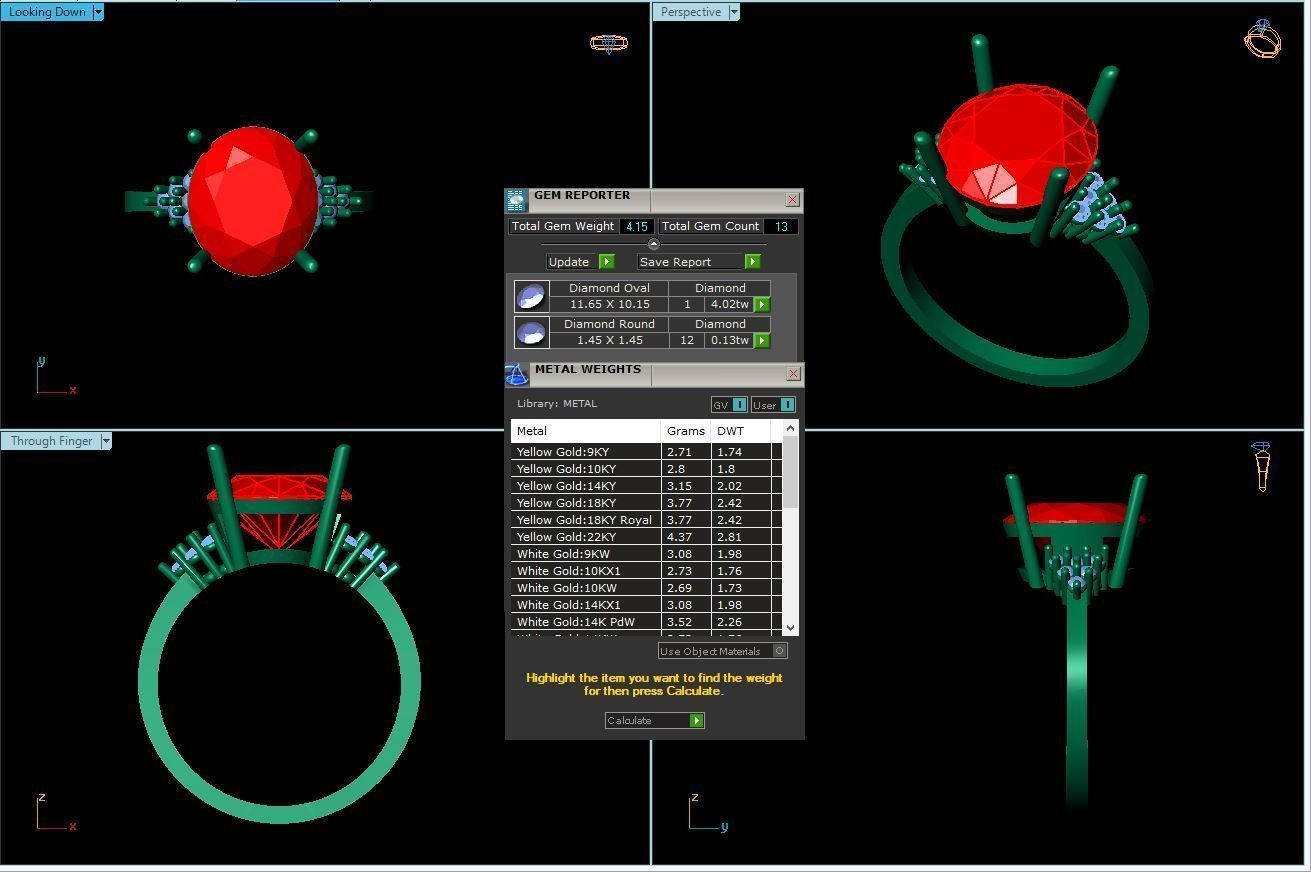This screenshot has width=1311, height=872.
Task: Click the Gem Reporter panel icon
Action: coord(516,200)
